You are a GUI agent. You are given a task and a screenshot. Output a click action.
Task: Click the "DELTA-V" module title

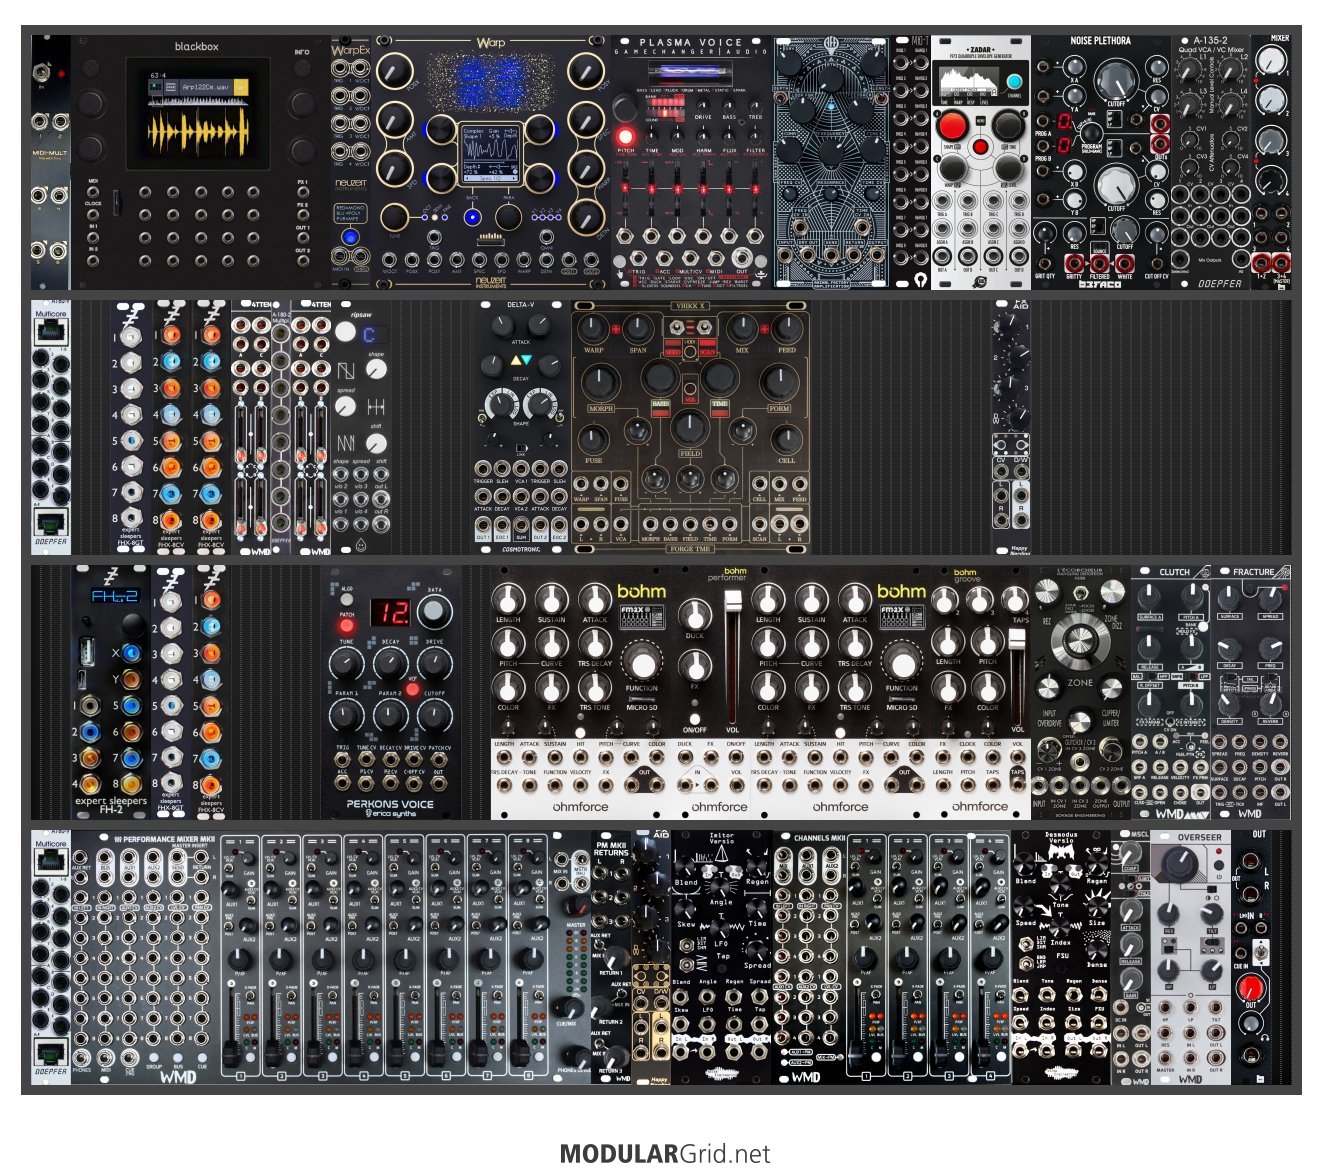[x=520, y=305]
